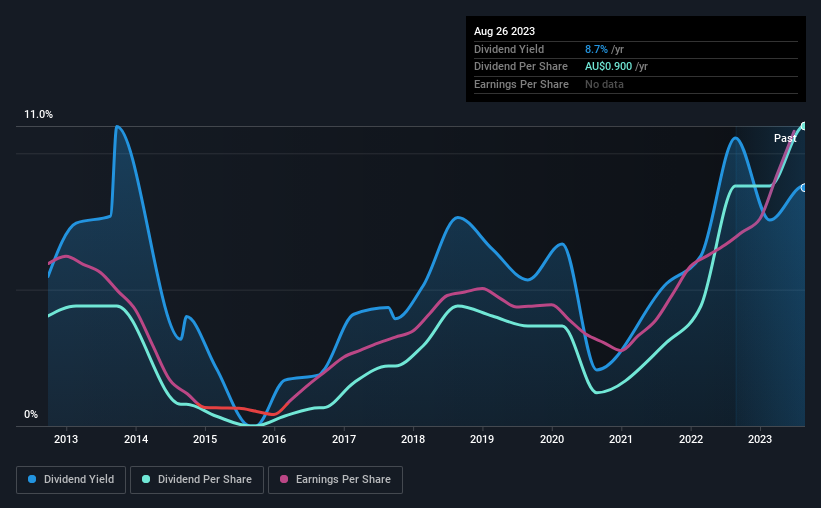Image resolution: width=821 pixels, height=508 pixels.
Task: Click the Dividend Yield endpoint marker
Action: coord(804,188)
